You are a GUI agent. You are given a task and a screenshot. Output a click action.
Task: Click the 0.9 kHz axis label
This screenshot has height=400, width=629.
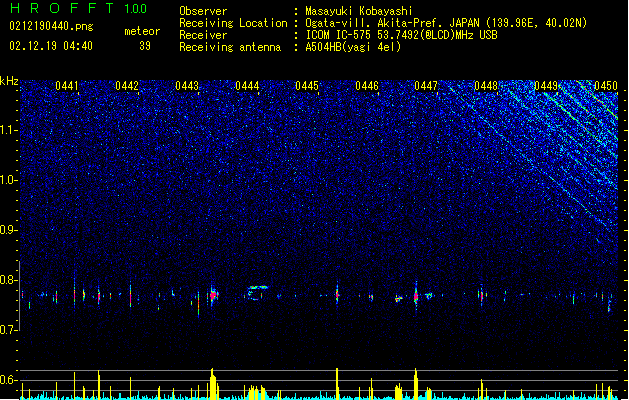(x=8, y=230)
